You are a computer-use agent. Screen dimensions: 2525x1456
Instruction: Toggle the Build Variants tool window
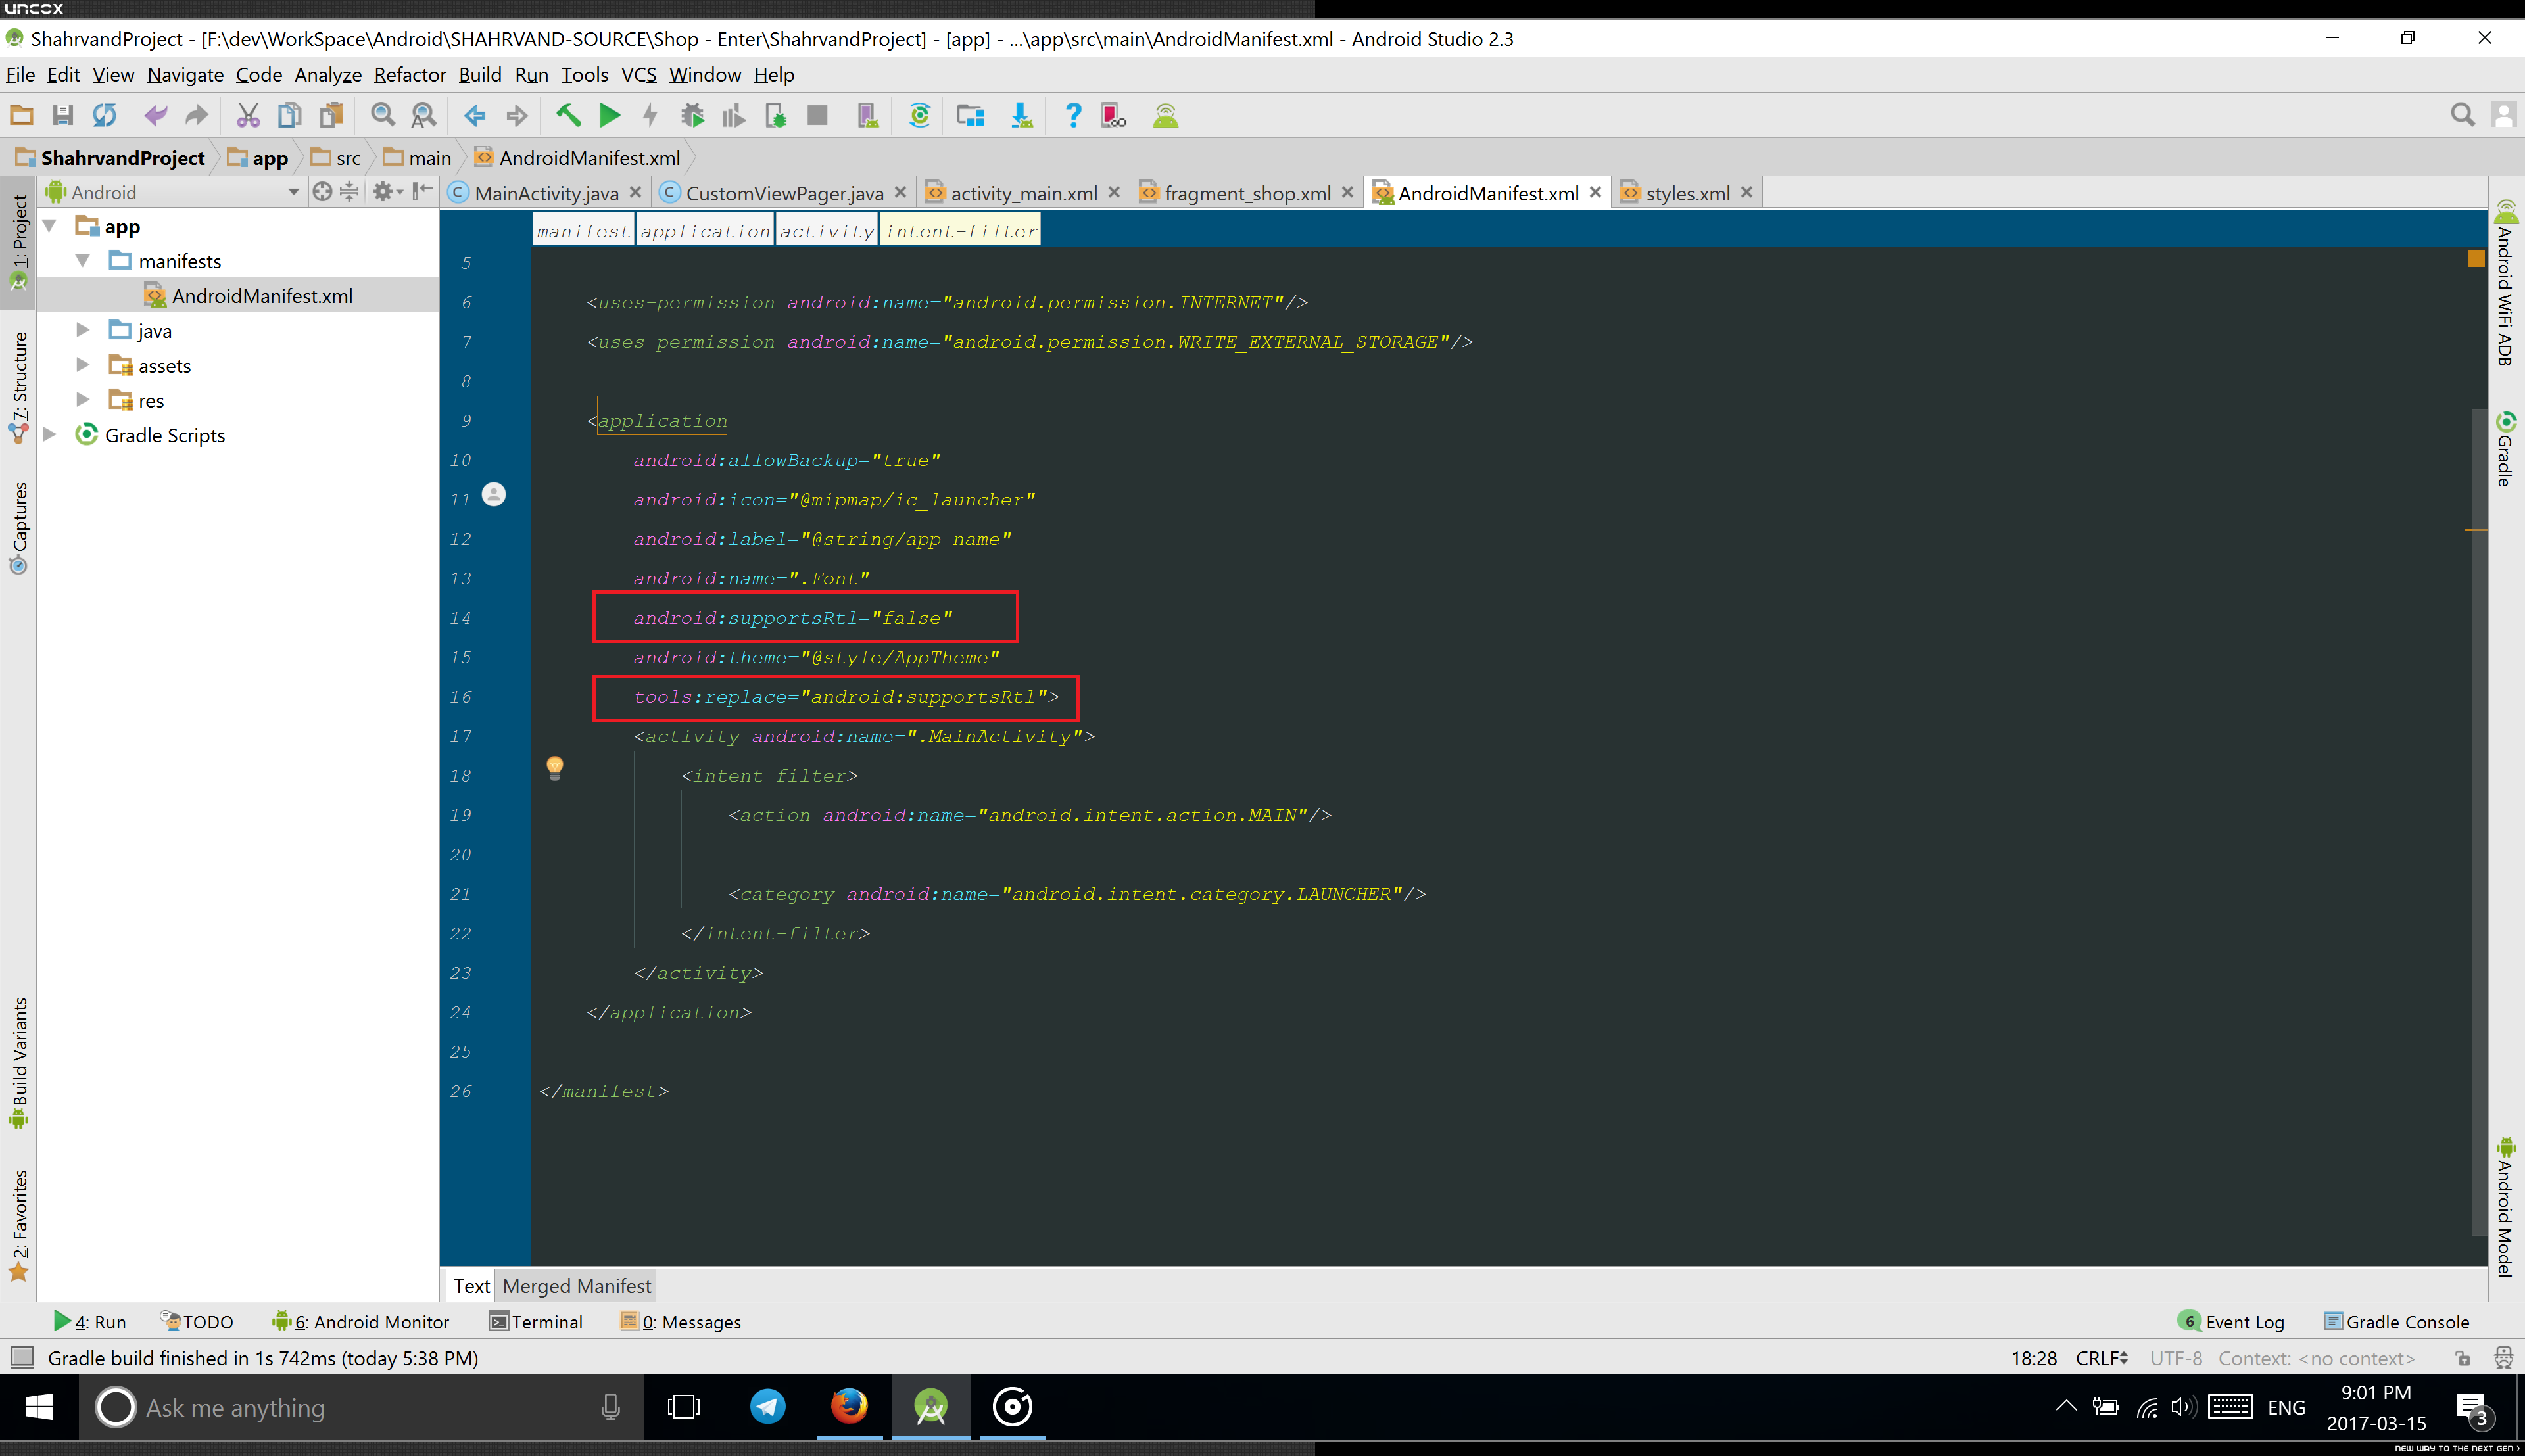19,1063
